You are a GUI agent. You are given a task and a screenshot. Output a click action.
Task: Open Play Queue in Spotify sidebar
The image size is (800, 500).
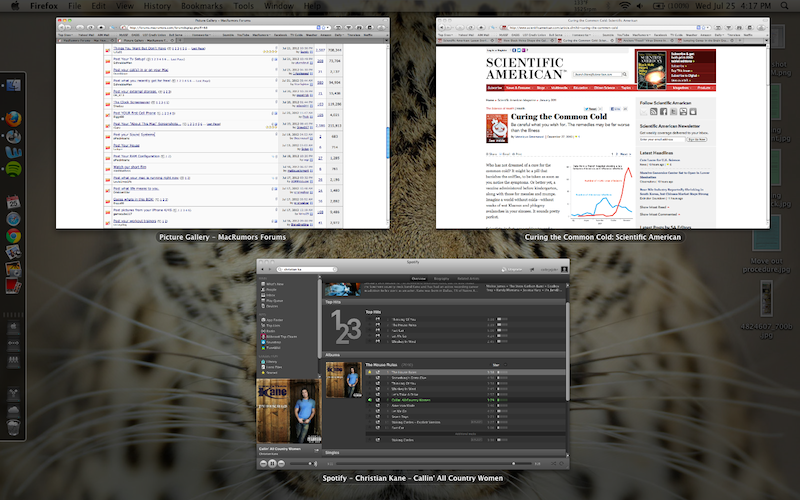(x=272, y=301)
